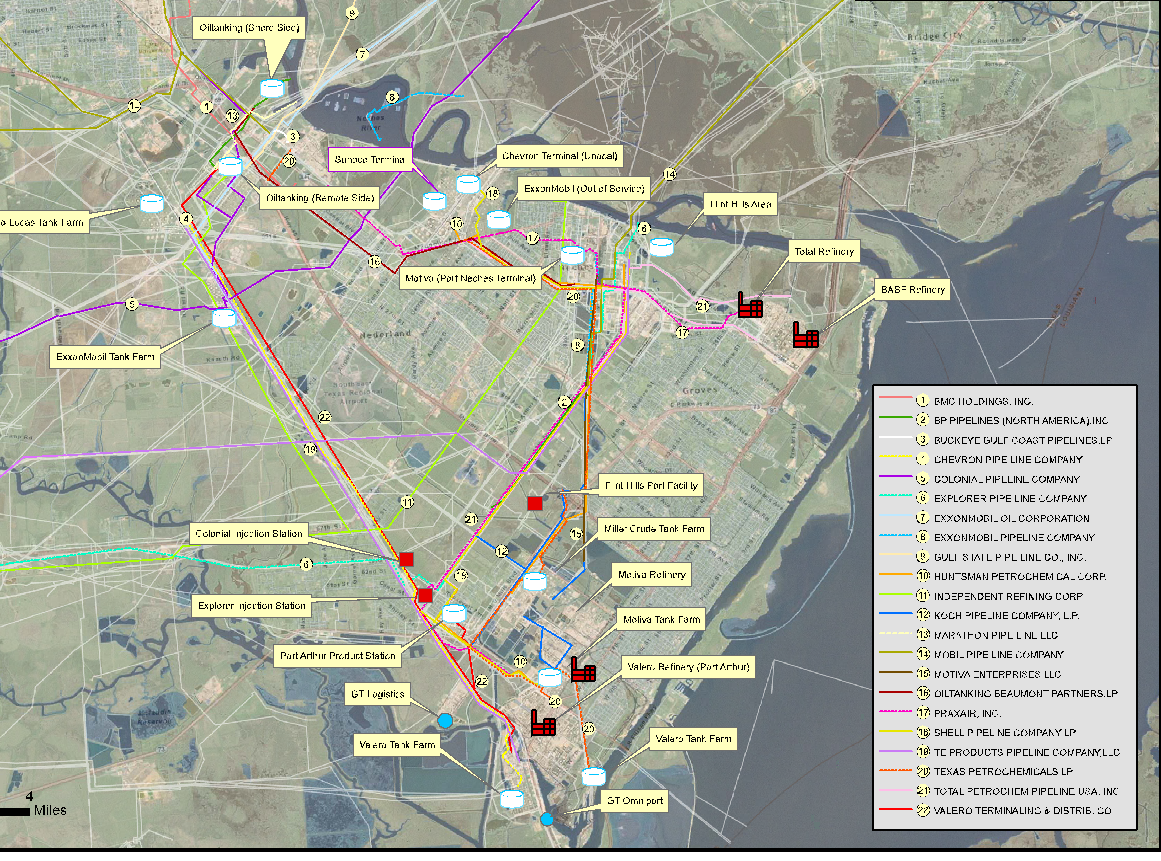Select Shell Pipeline Company LP legend entry
This screenshot has height=861, width=1161.
(978, 733)
